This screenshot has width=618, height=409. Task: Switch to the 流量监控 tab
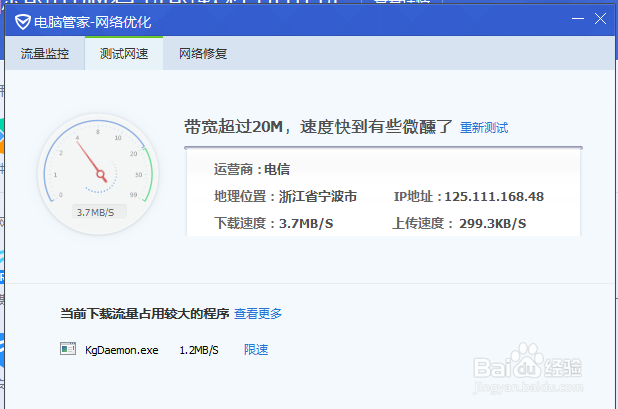coord(45,54)
